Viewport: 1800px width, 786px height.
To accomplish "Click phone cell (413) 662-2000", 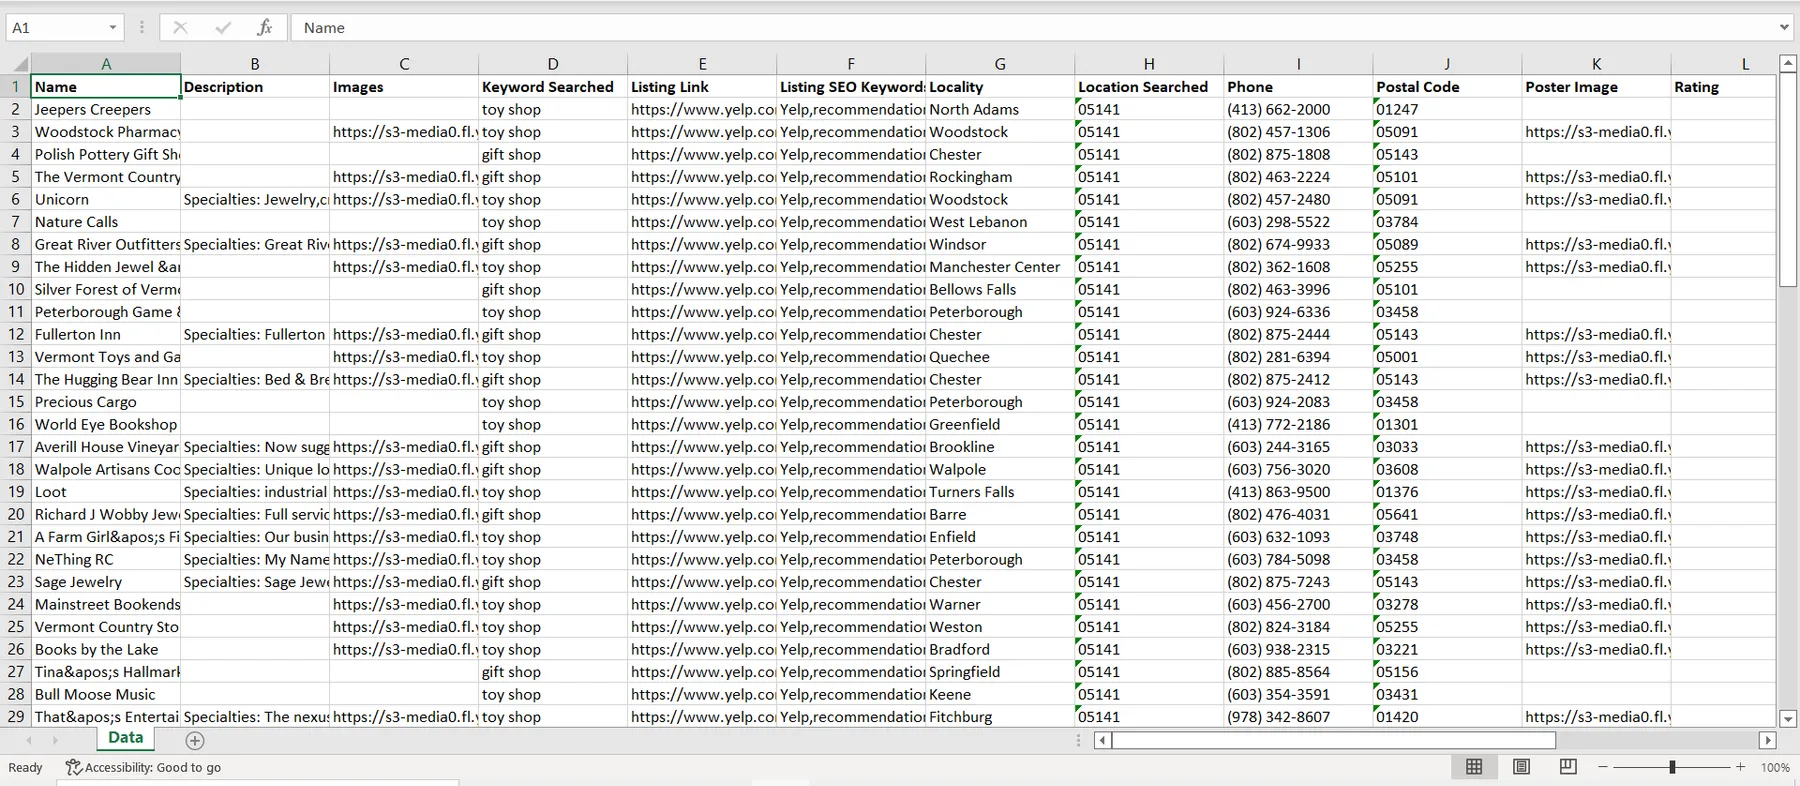I will coord(1298,110).
